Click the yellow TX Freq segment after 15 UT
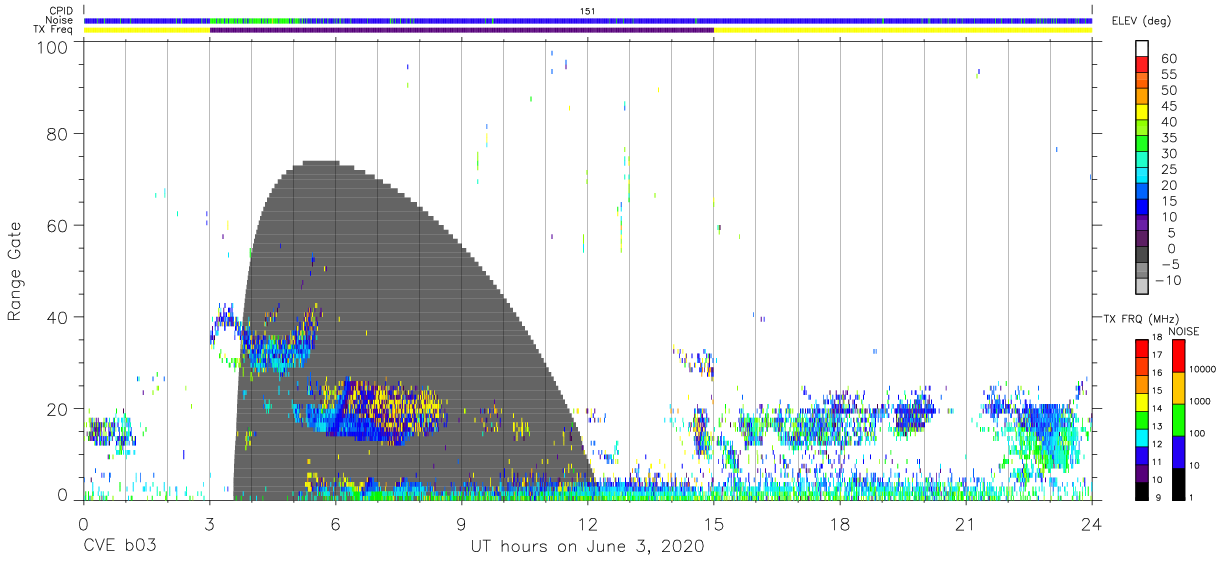 pos(903,30)
